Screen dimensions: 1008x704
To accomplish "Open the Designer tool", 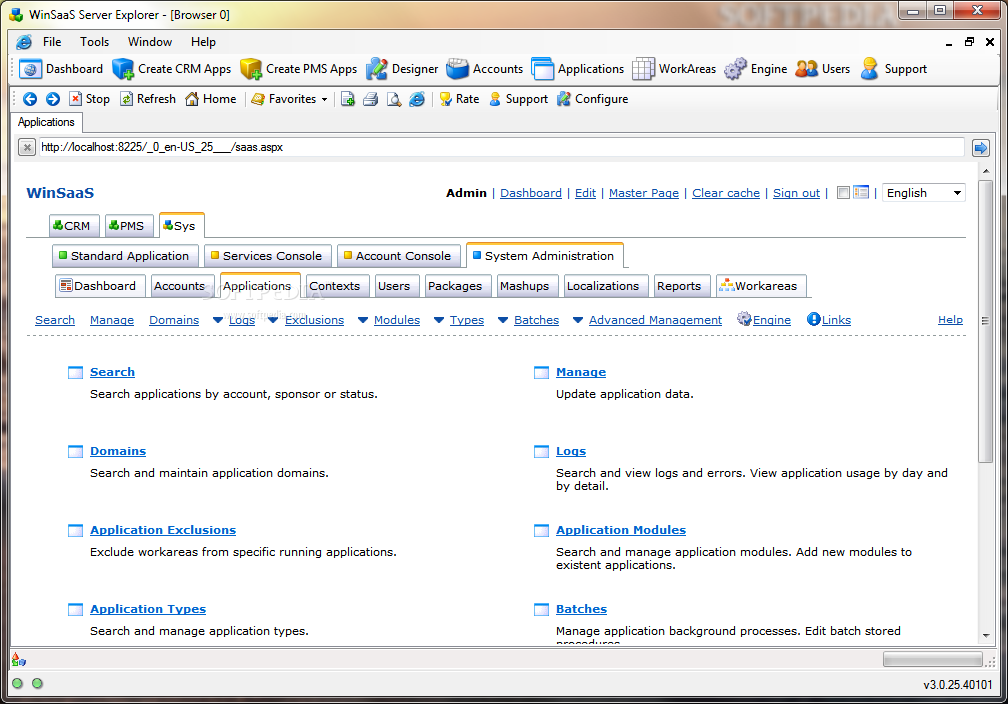I will (402, 69).
